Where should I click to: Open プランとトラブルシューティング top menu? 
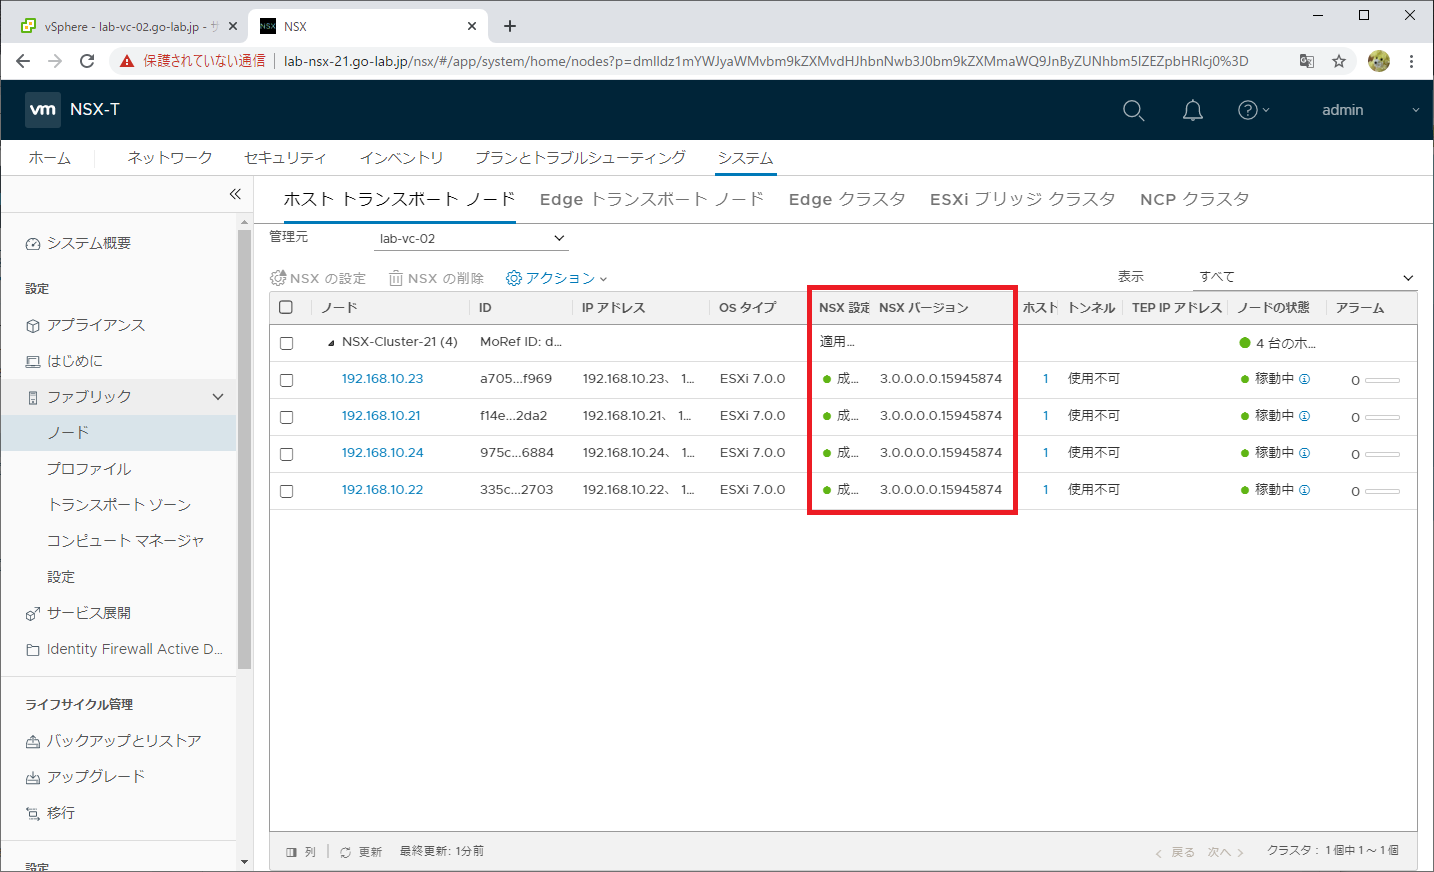click(580, 158)
